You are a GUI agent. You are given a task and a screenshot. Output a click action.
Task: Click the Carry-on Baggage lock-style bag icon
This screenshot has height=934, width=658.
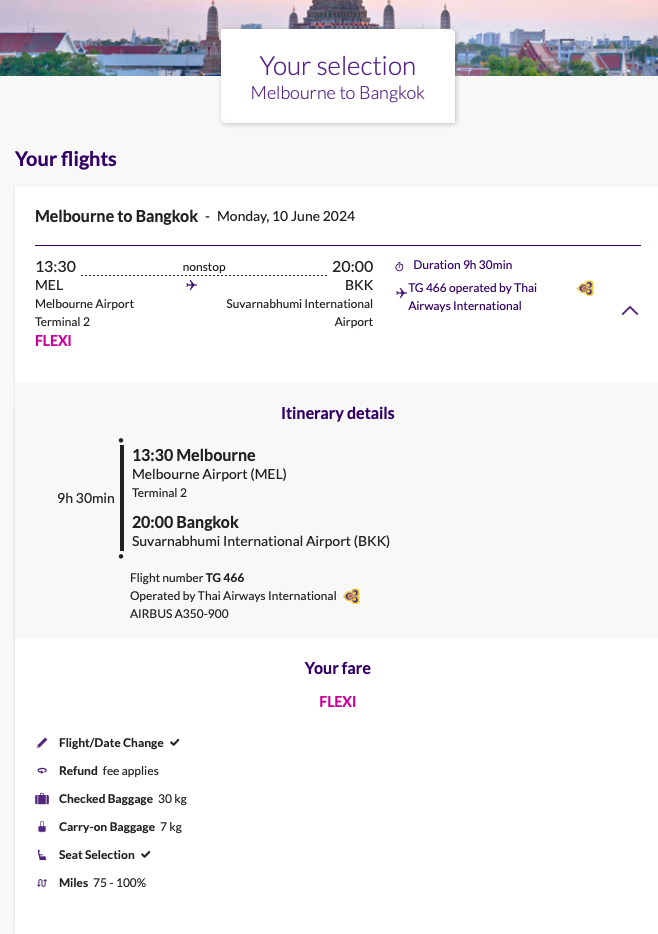pyautogui.click(x=41, y=826)
